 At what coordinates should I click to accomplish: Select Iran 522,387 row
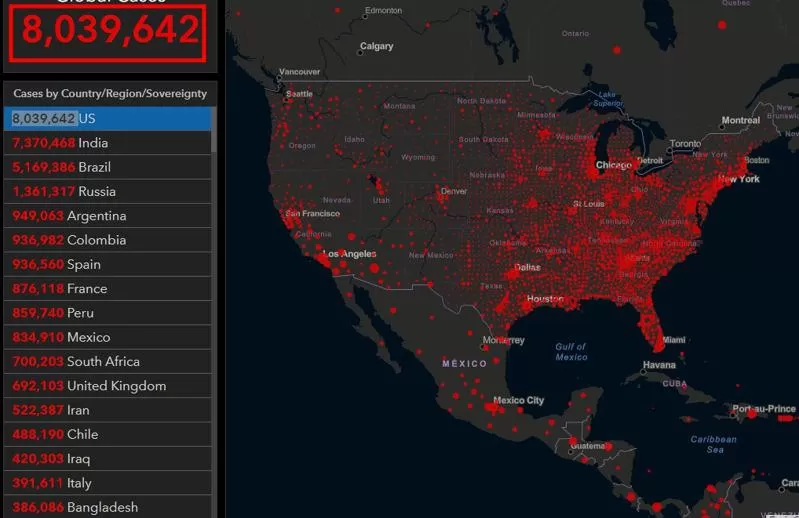(x=108, y=410)
